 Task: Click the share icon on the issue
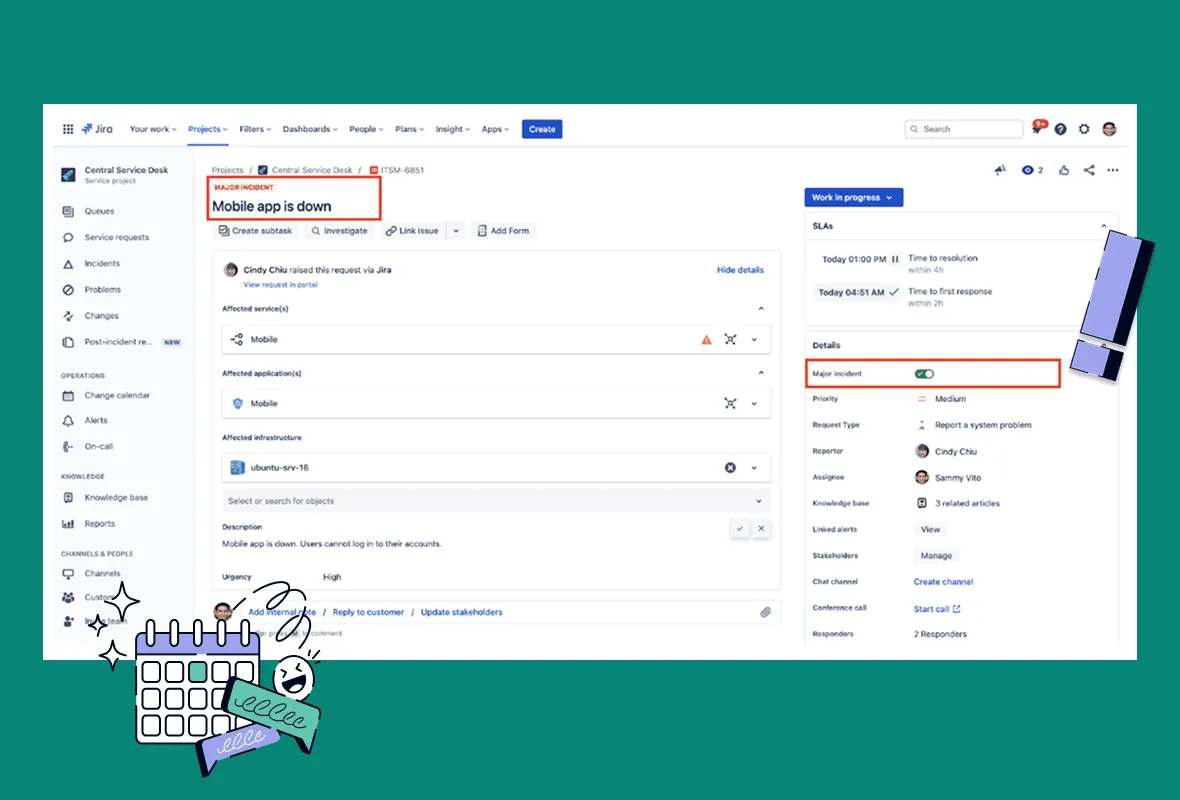(1089, 170)
